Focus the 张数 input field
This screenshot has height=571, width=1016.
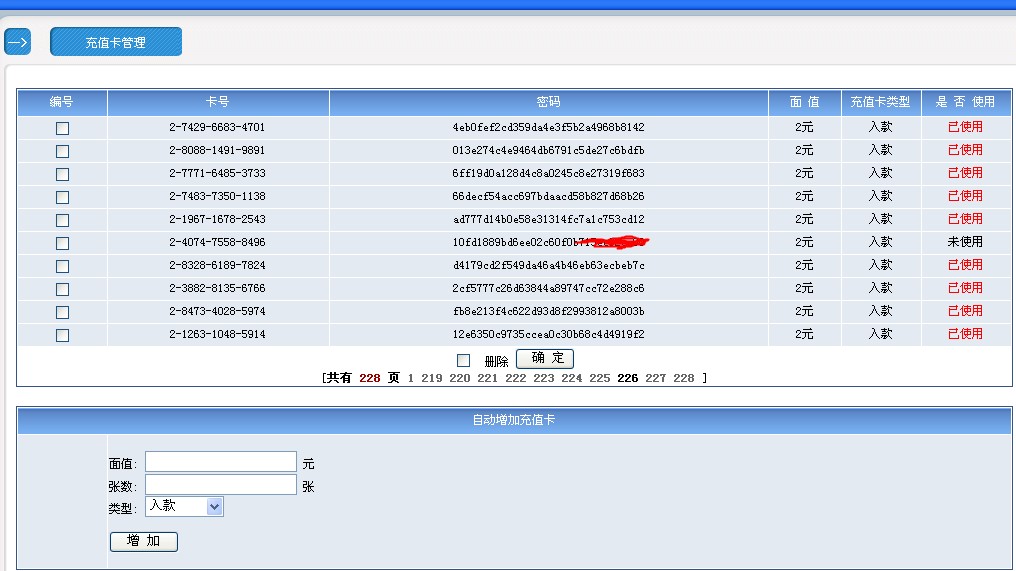click(x=221, y=485)
